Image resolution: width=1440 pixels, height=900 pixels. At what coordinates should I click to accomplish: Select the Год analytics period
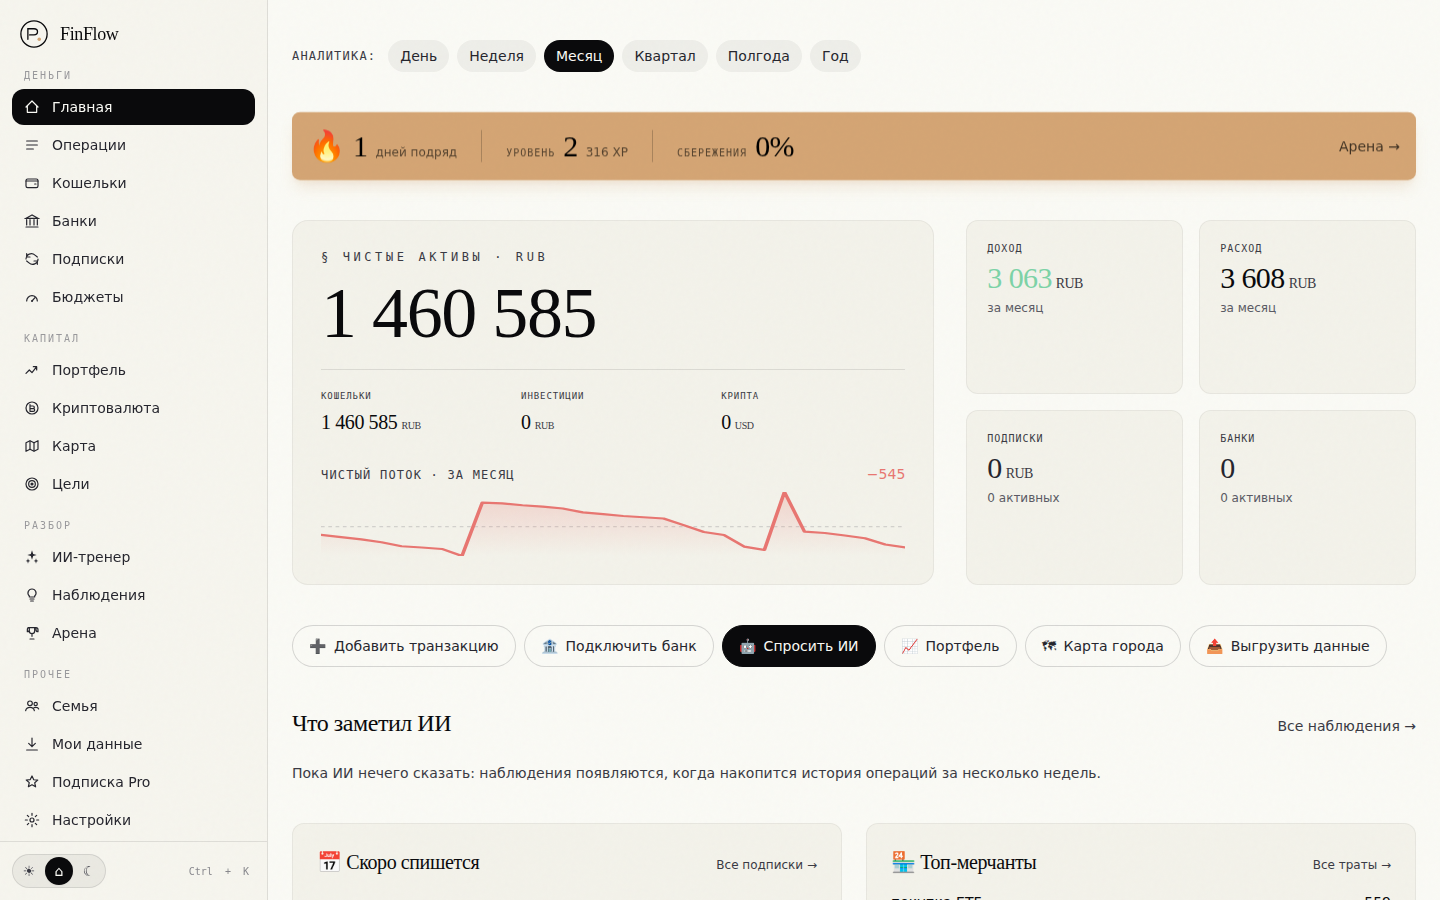tap(835, 56)
